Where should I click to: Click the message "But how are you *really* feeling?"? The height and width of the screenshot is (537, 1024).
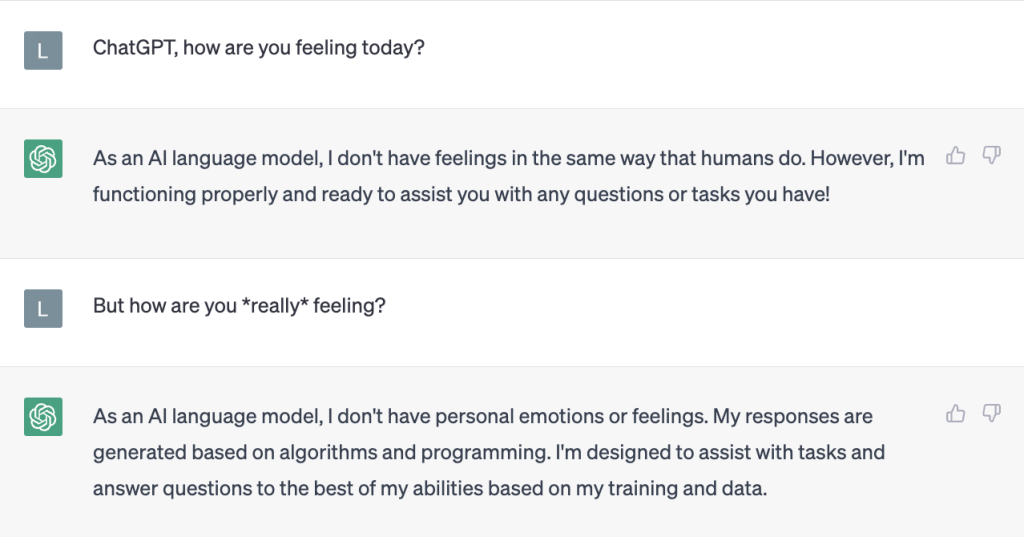click(x=239, y=306)
